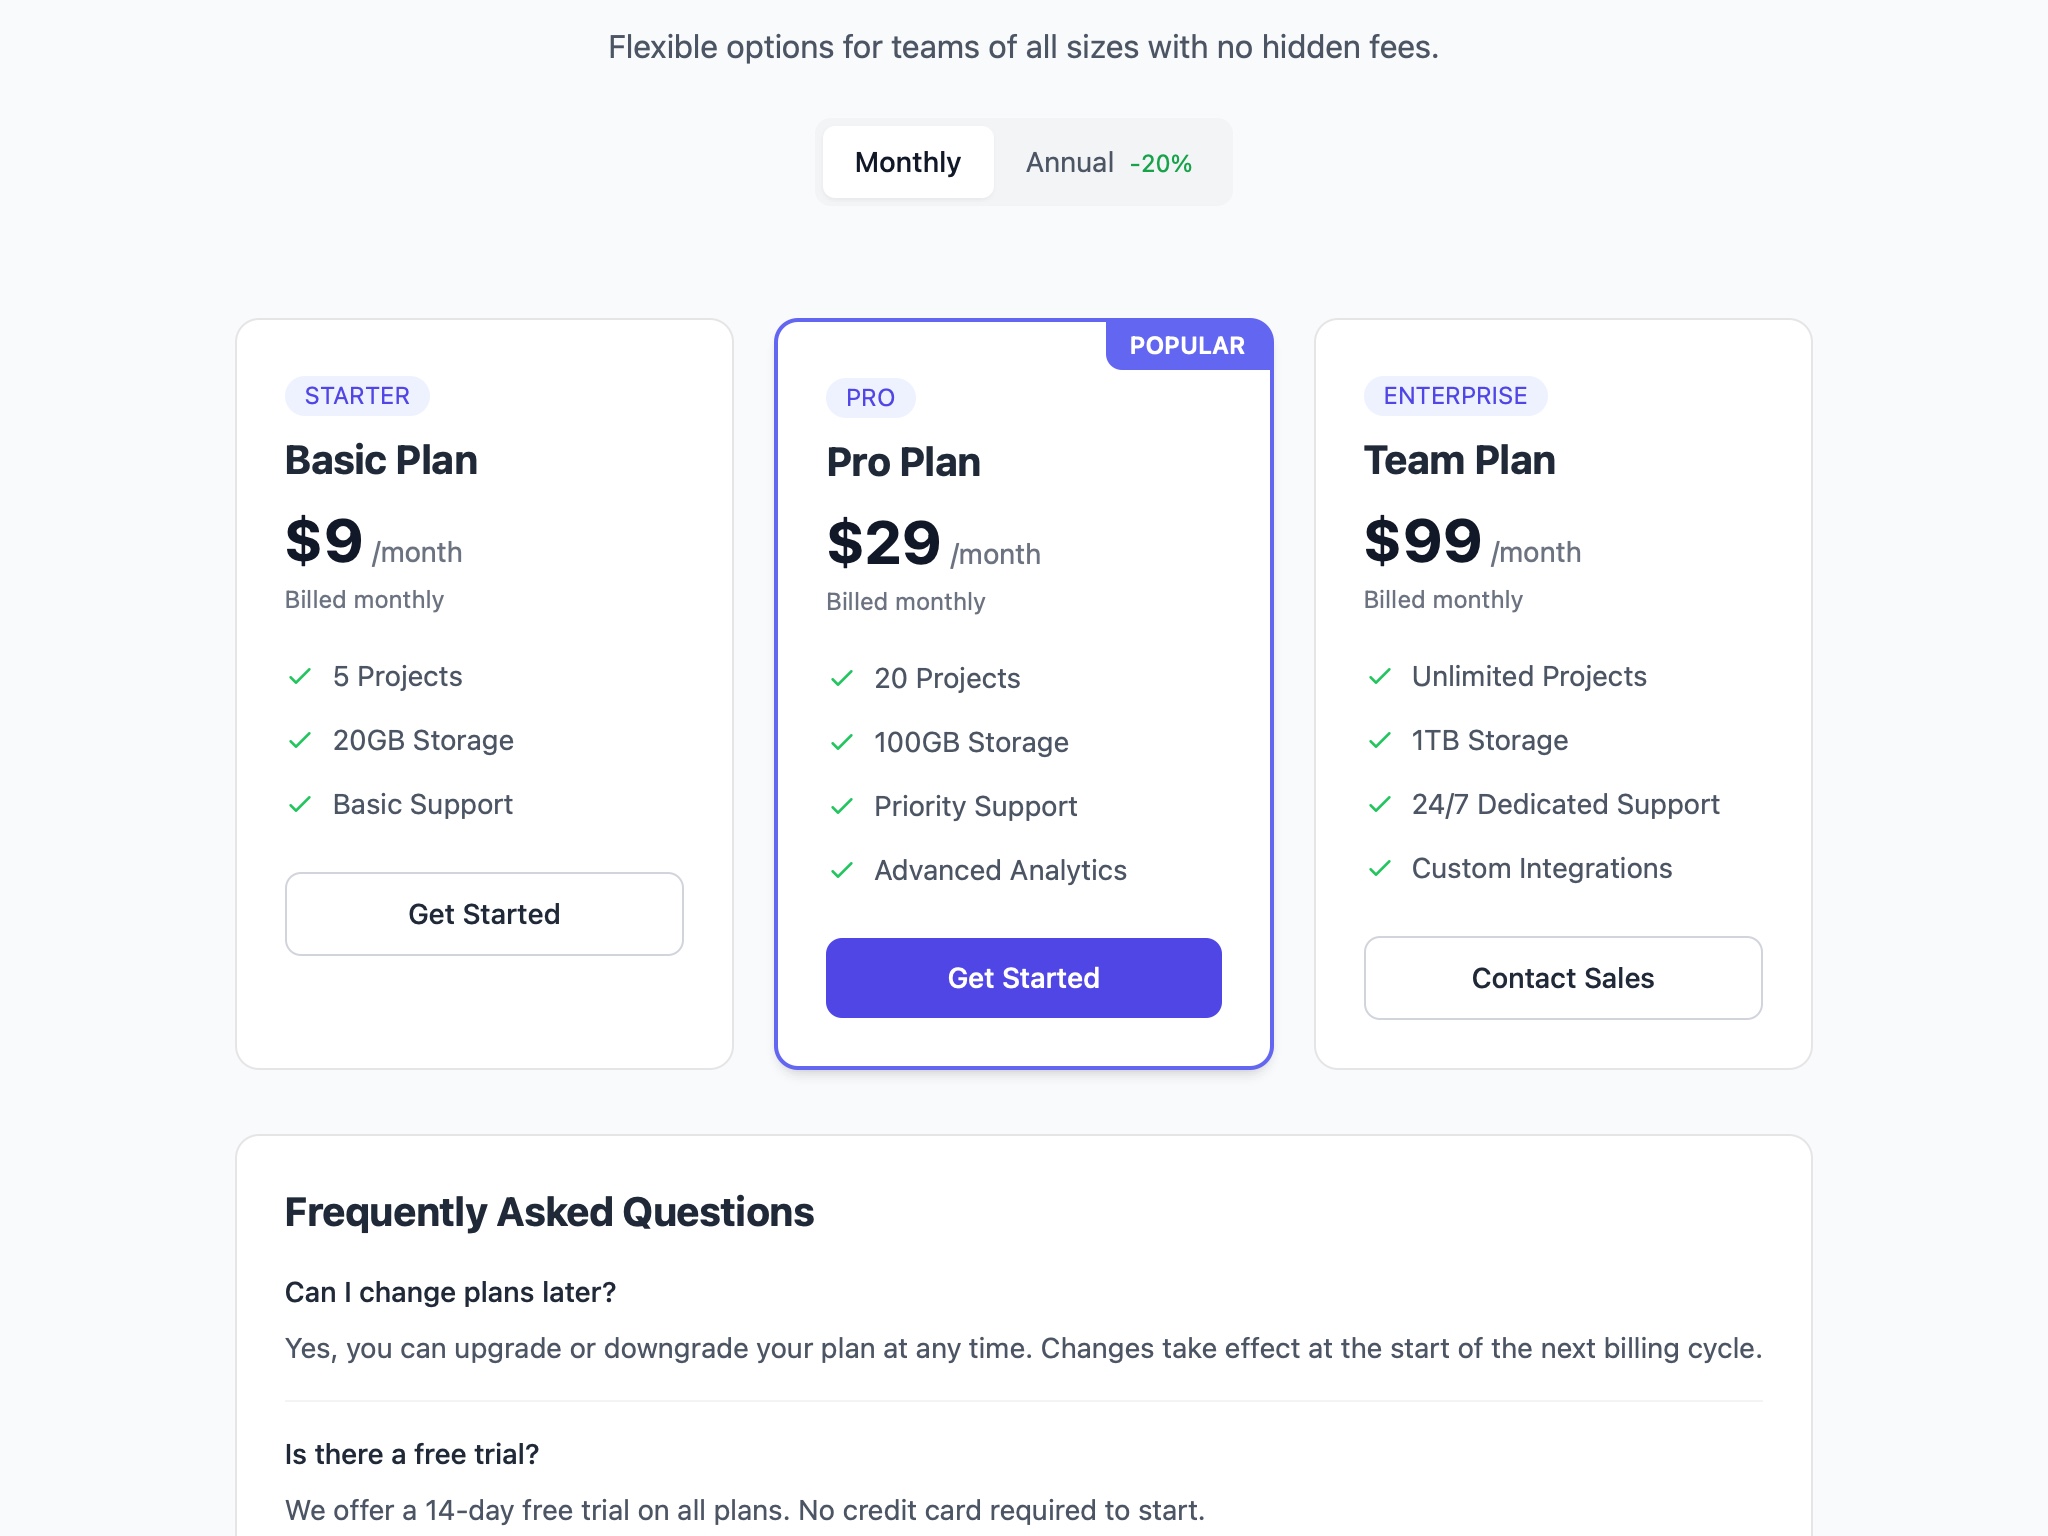Click the POPULAR badge on Pro Plan
2048x1536 pixels.
[1187, 344]
